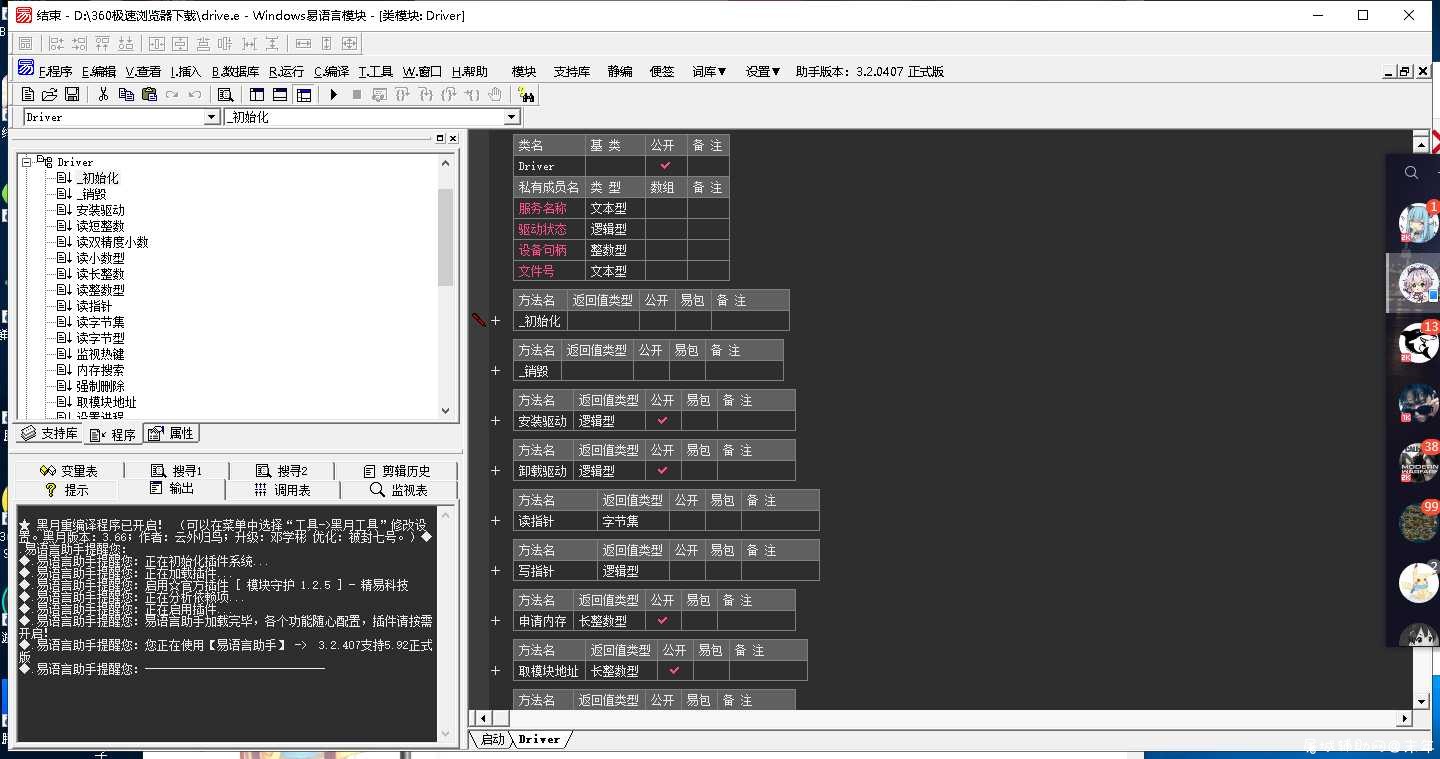Switch to the 变量表 tab

(x=69, y=471)
